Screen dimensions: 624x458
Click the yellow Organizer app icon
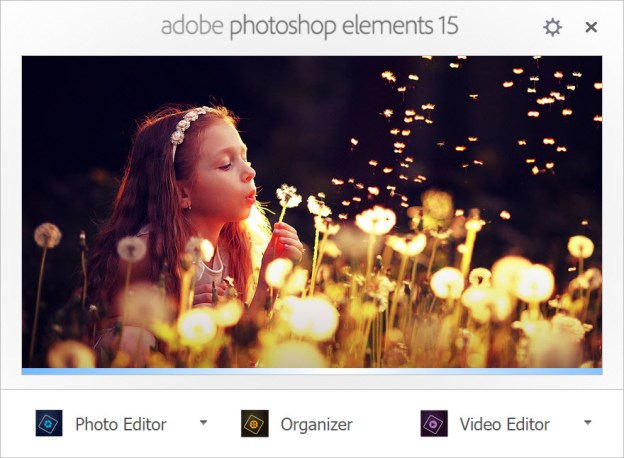click(255, 424)
